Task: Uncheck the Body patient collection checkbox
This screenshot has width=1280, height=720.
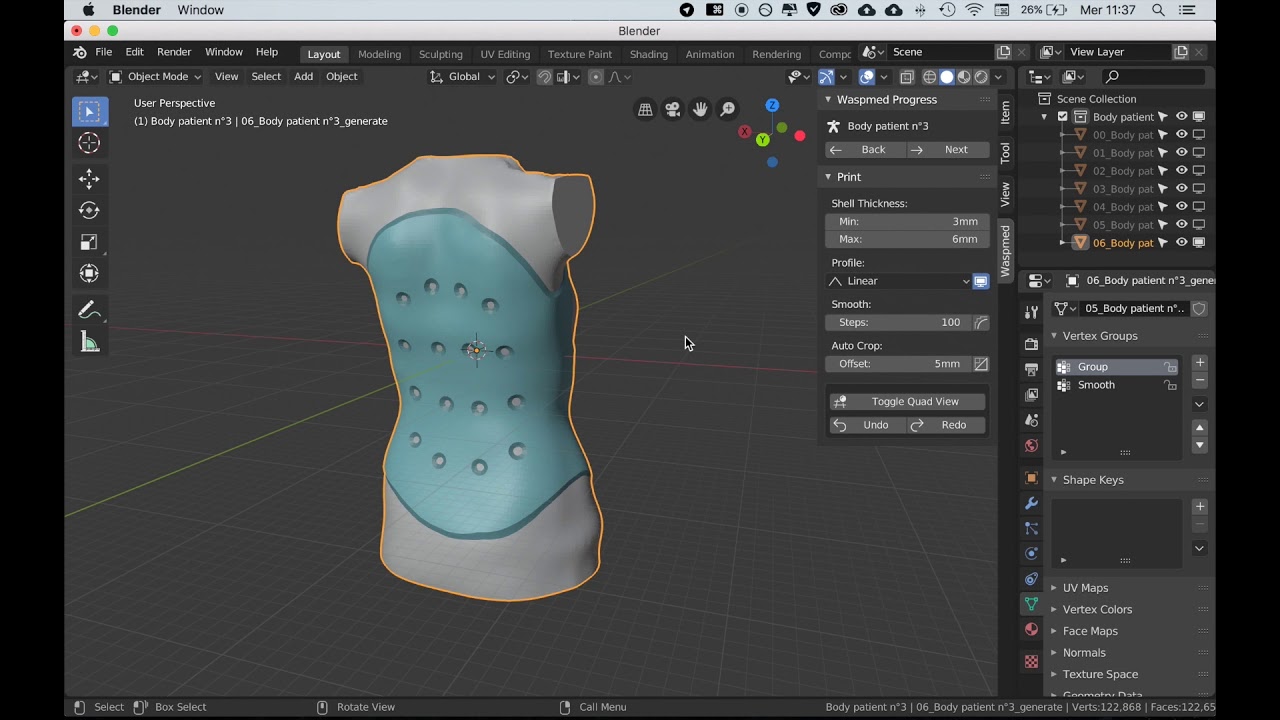Action: [1063, 117]
